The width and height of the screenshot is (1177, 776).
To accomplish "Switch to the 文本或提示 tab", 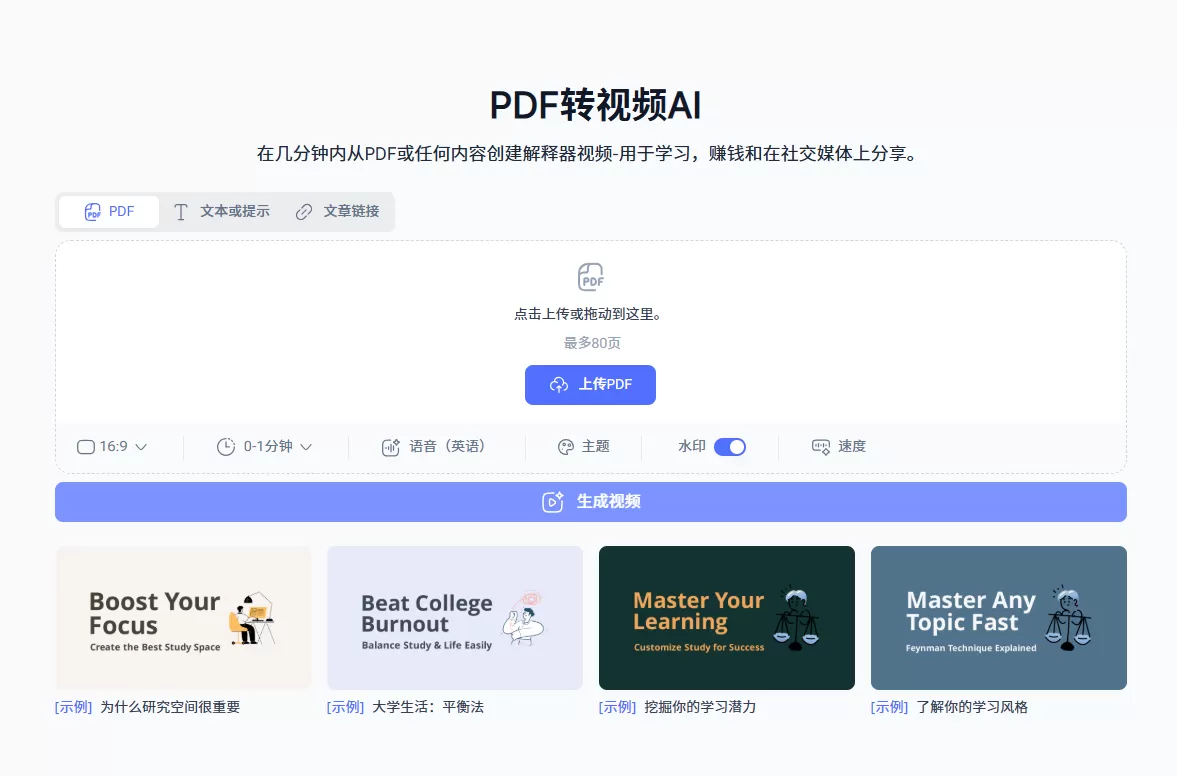I will [x=221, y=211].
